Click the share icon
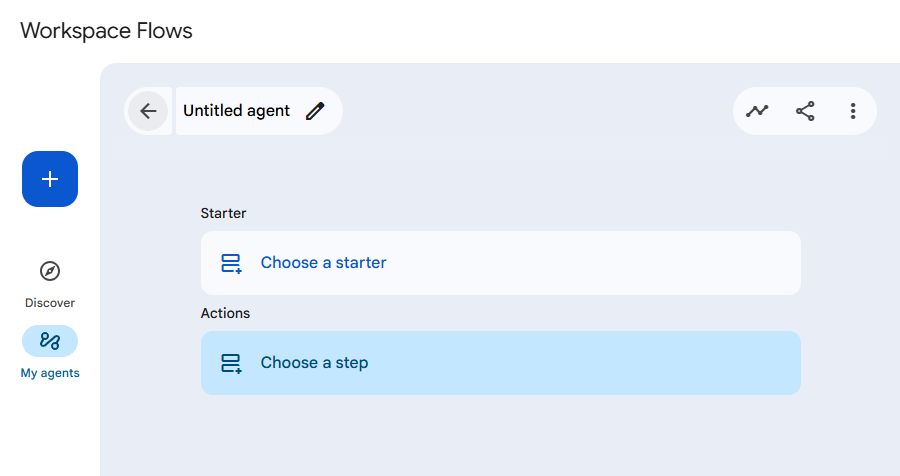900x476 pixels. (x=805, y=111)
